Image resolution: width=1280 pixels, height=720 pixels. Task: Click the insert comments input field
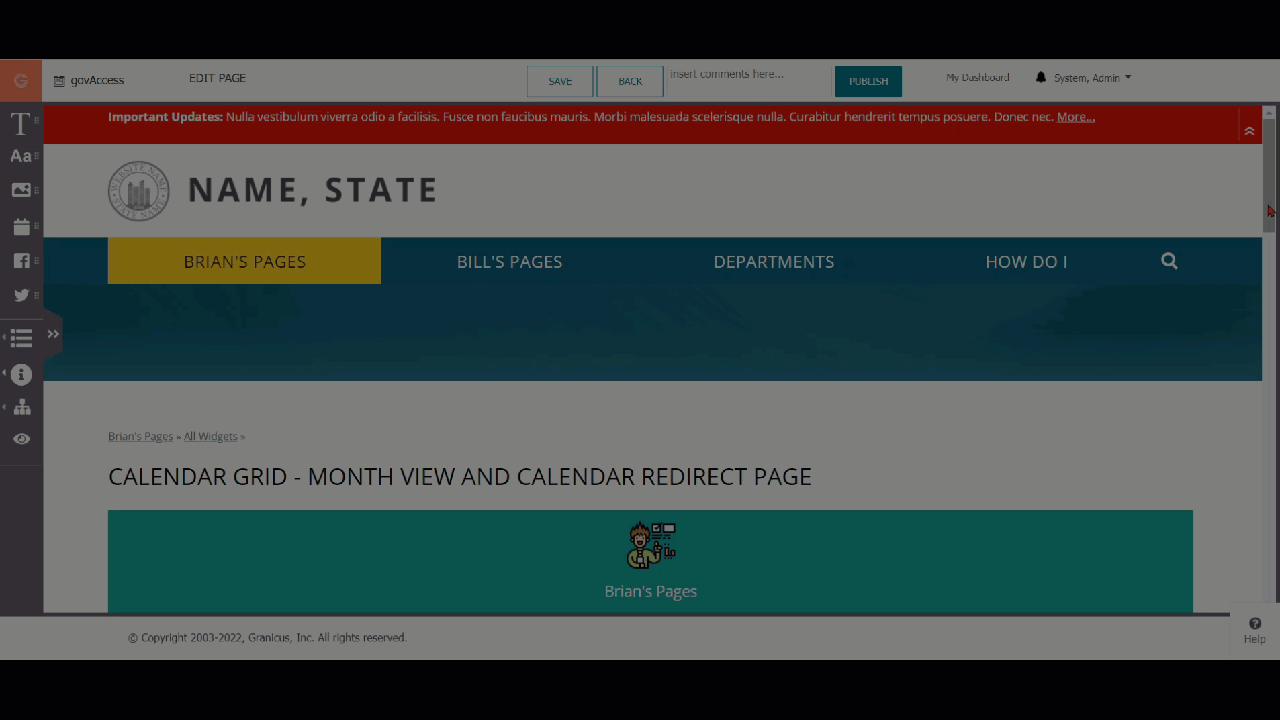pos(748,75)
